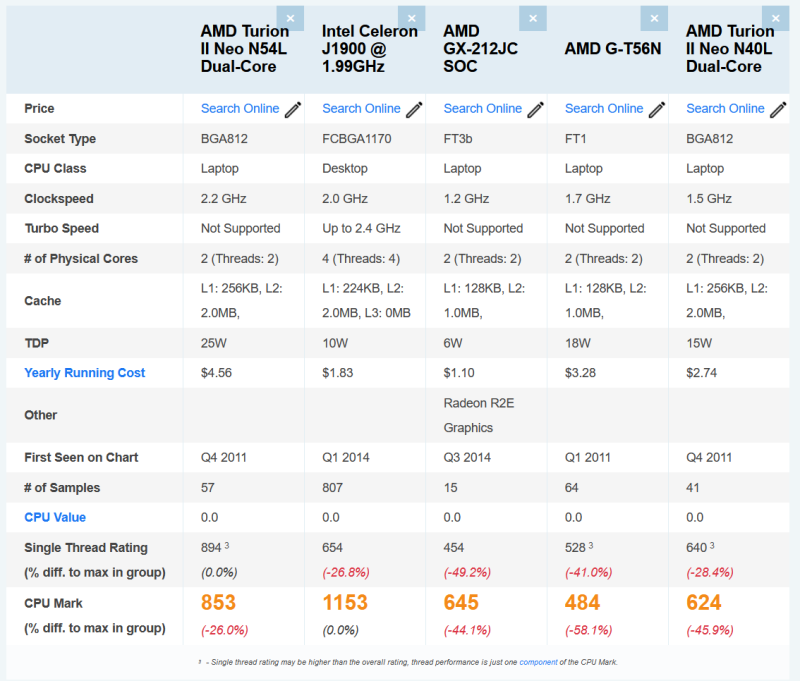Image resolution: width=800 pixels, height=681 pixels.
Task: Select Intel Celeron J1900 column heading
Action: click(369, 49)
